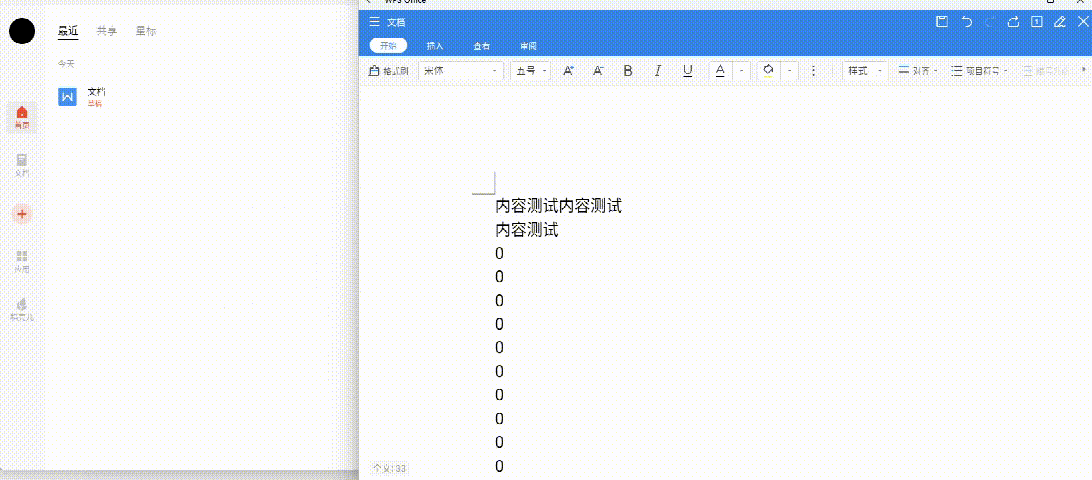Toggle underline formatting
Image resolution: width=1092 pixels, height=480 pixels.
point(687,70)
